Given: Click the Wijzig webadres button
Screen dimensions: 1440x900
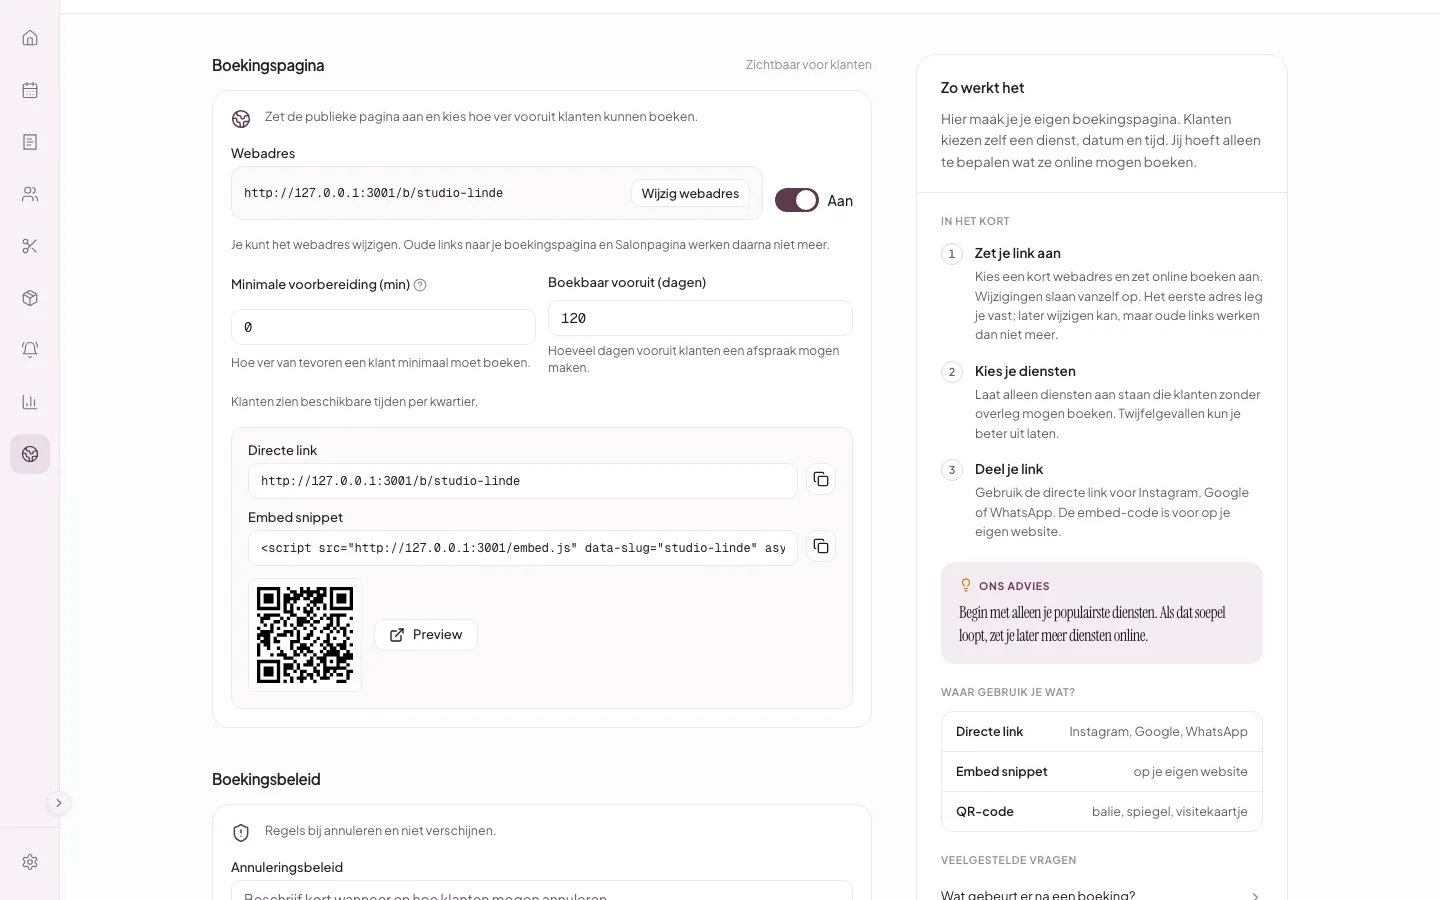Looking at the screenshot, I should point(690,193).
